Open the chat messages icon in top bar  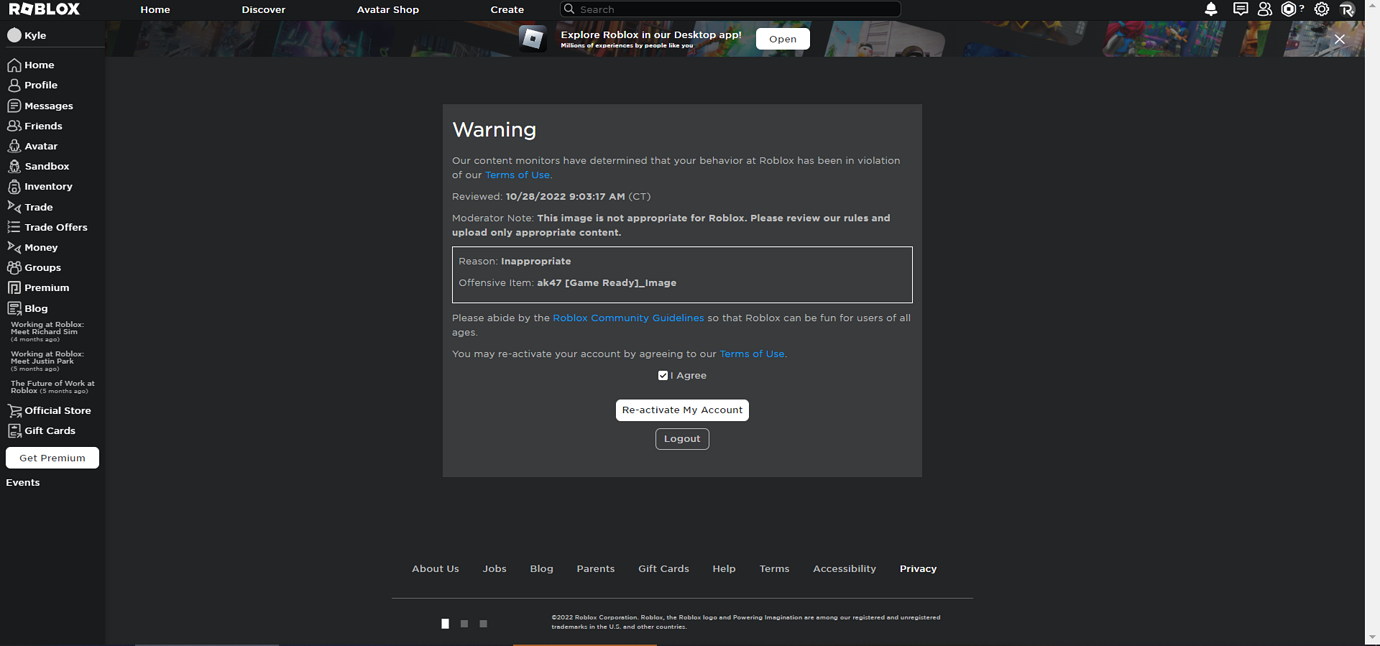[x=1240, y=9]
